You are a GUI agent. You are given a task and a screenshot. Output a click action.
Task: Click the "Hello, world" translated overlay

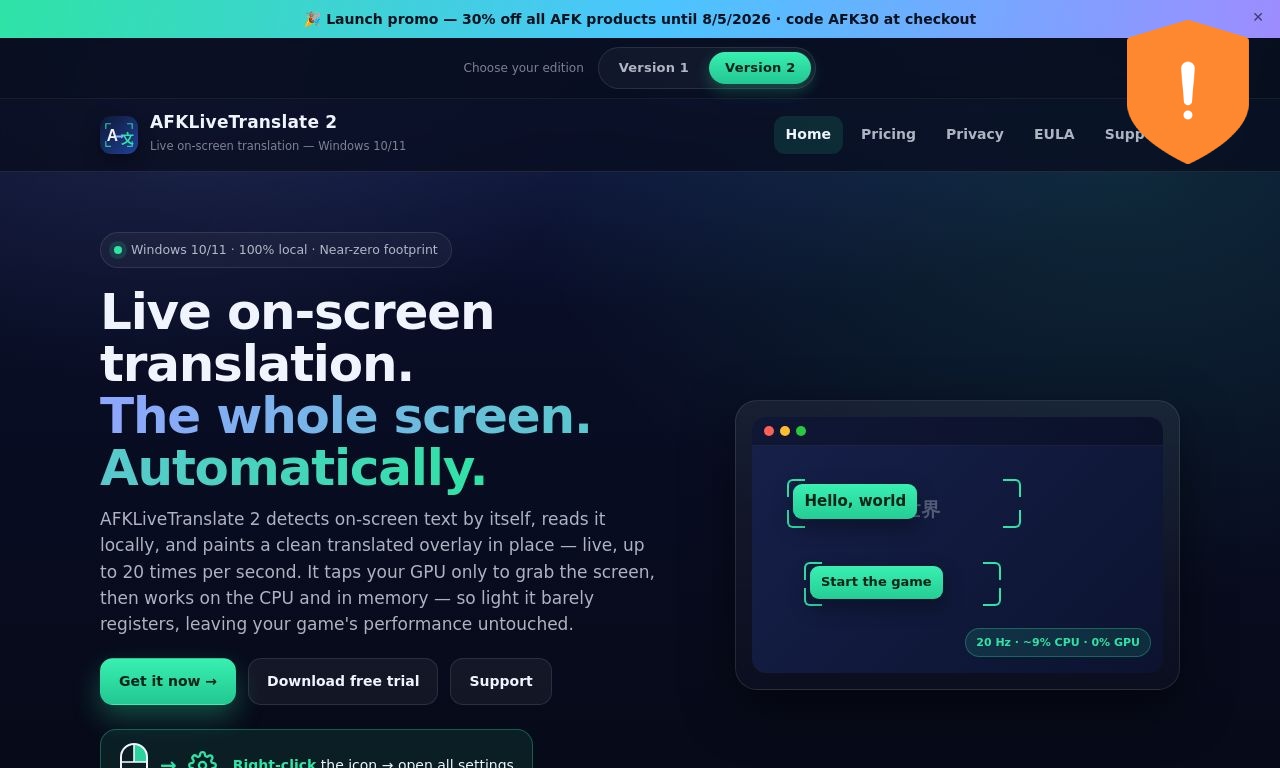click(x=855, y=501)
